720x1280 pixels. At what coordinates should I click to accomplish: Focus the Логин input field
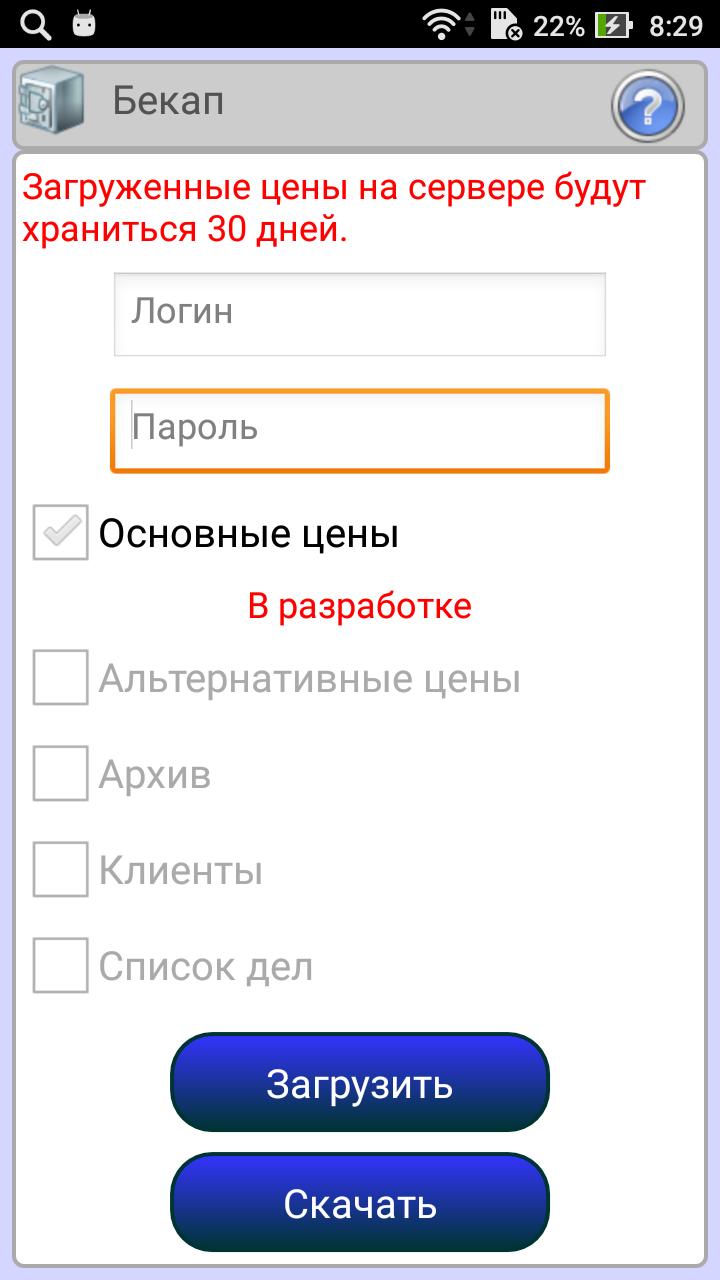[360, 313]
